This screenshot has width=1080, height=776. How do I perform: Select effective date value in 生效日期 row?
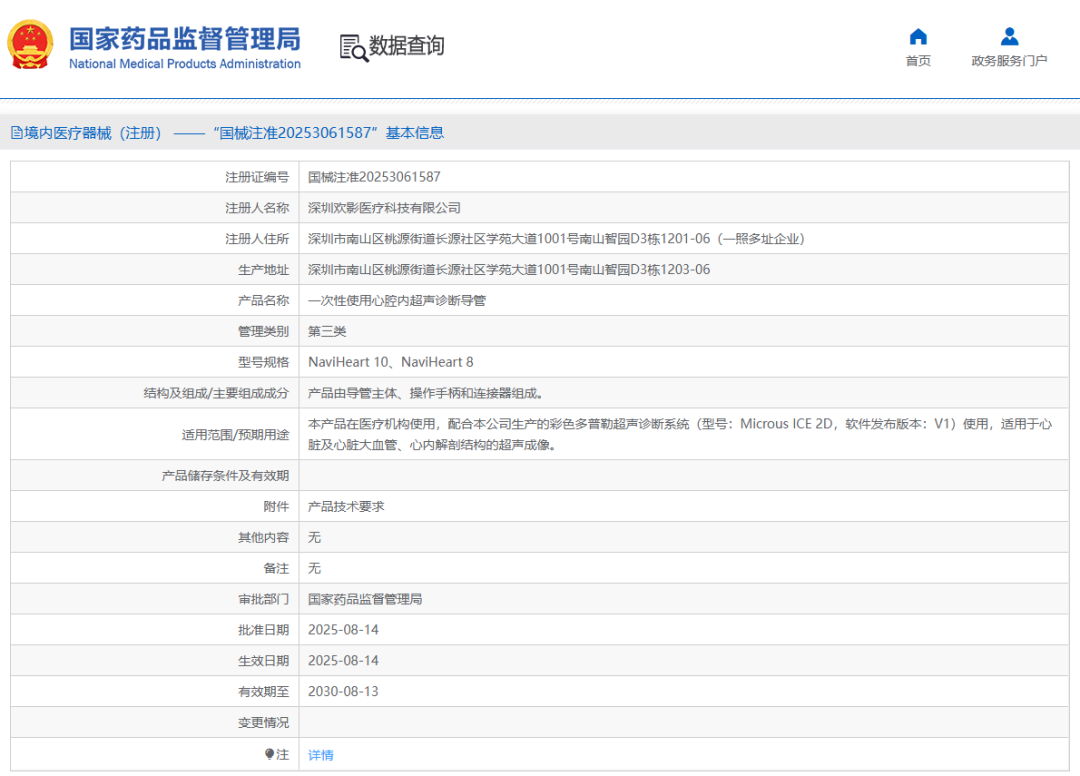[343, 661]
